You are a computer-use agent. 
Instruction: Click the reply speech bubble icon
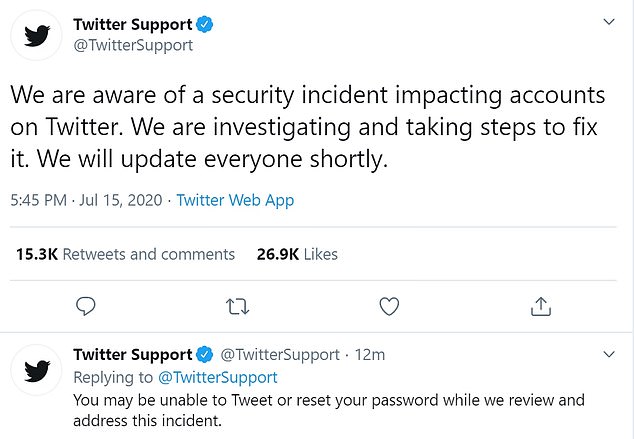86,306
